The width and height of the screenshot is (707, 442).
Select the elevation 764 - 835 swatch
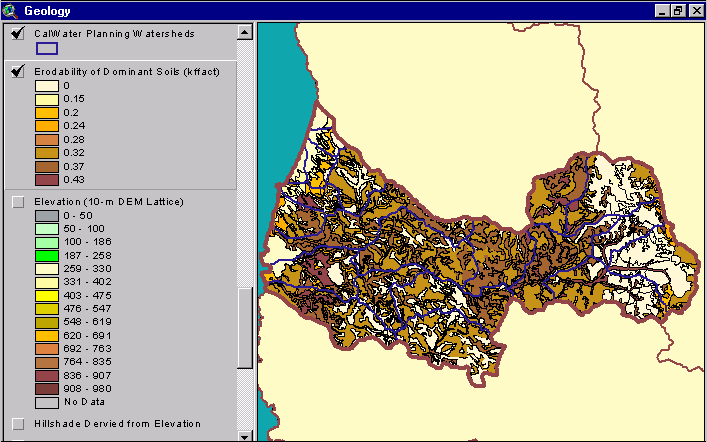point(47,362)
